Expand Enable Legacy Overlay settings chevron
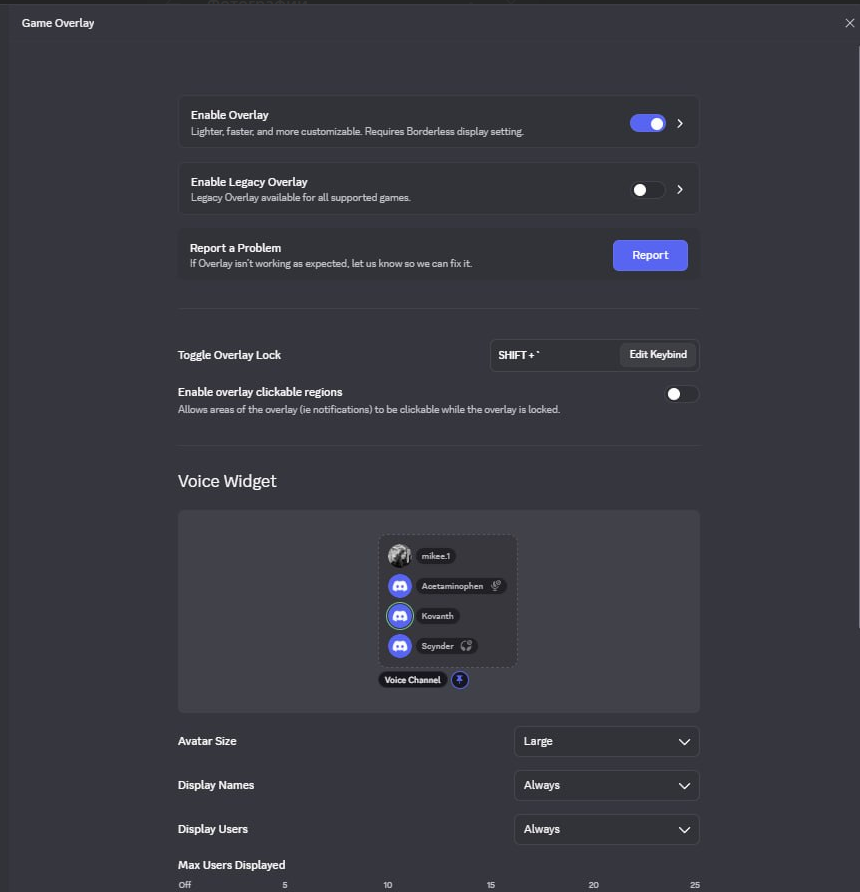This screenshot has height=892, width=860. [680, 190]
